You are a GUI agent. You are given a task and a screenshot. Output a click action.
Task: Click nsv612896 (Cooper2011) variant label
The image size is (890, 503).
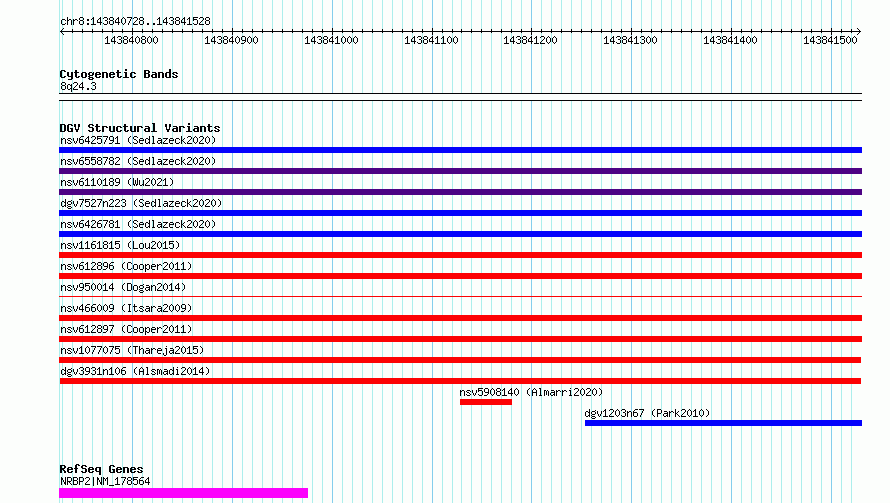pyautogui.click(x=126, y=266)
